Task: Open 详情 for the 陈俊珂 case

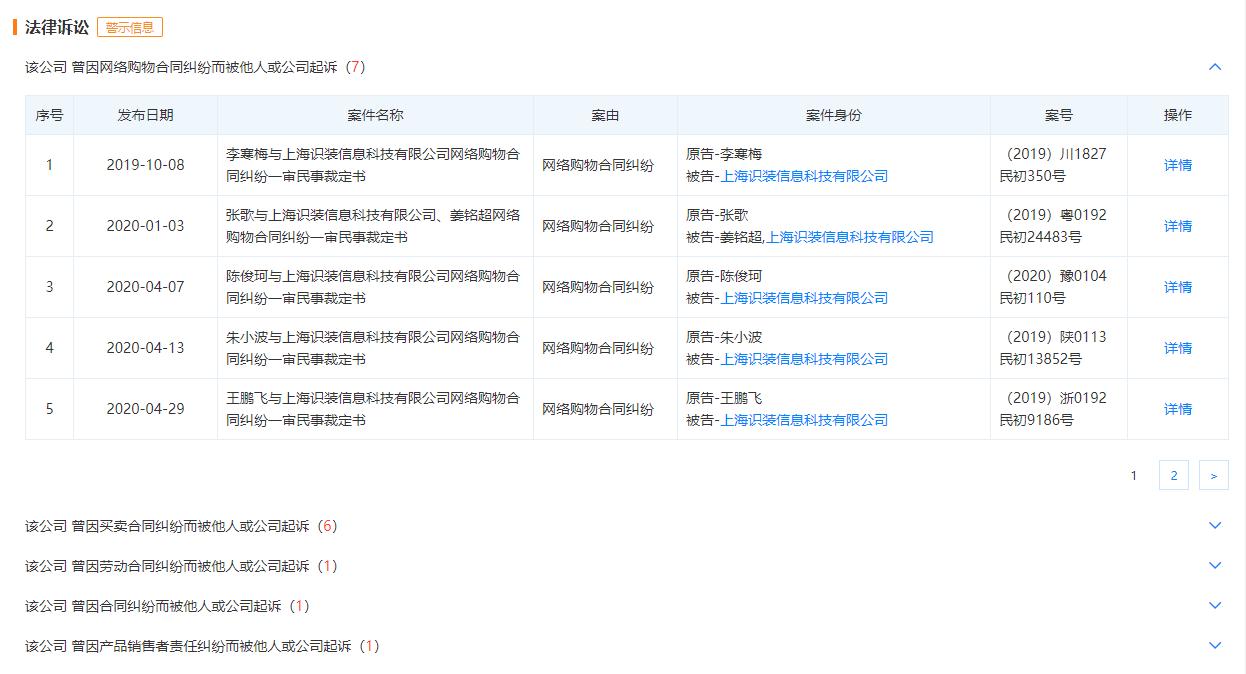Action: pyautogui.click(x=1177, y=287)
